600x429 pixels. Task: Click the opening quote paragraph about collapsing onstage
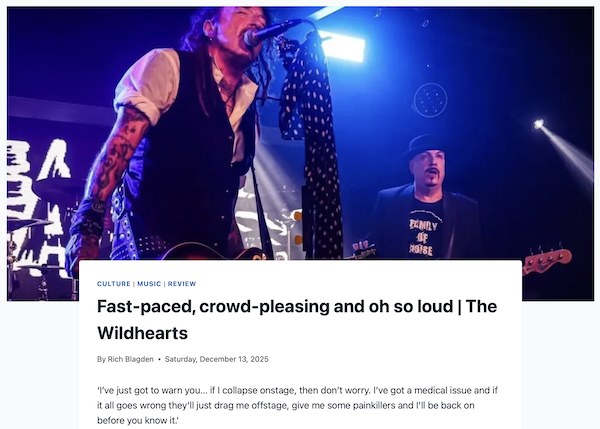point(297,405)
